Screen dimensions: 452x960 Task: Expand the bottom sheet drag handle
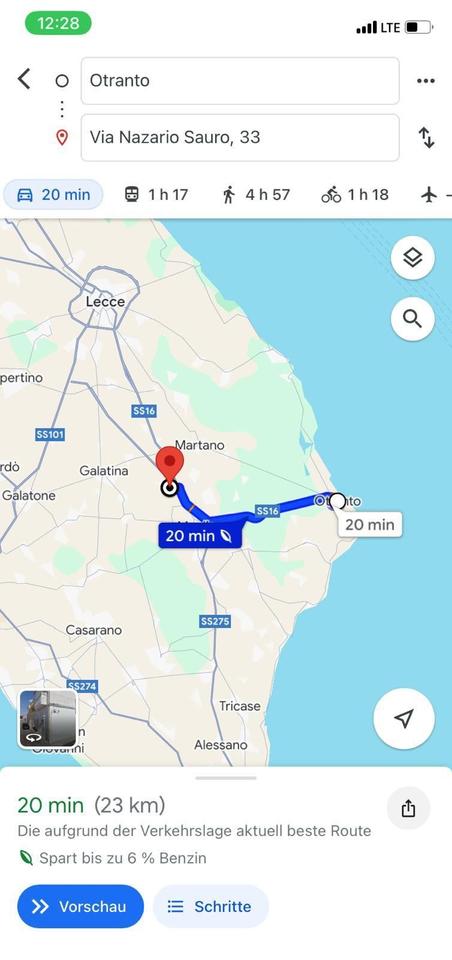(226, 778)
